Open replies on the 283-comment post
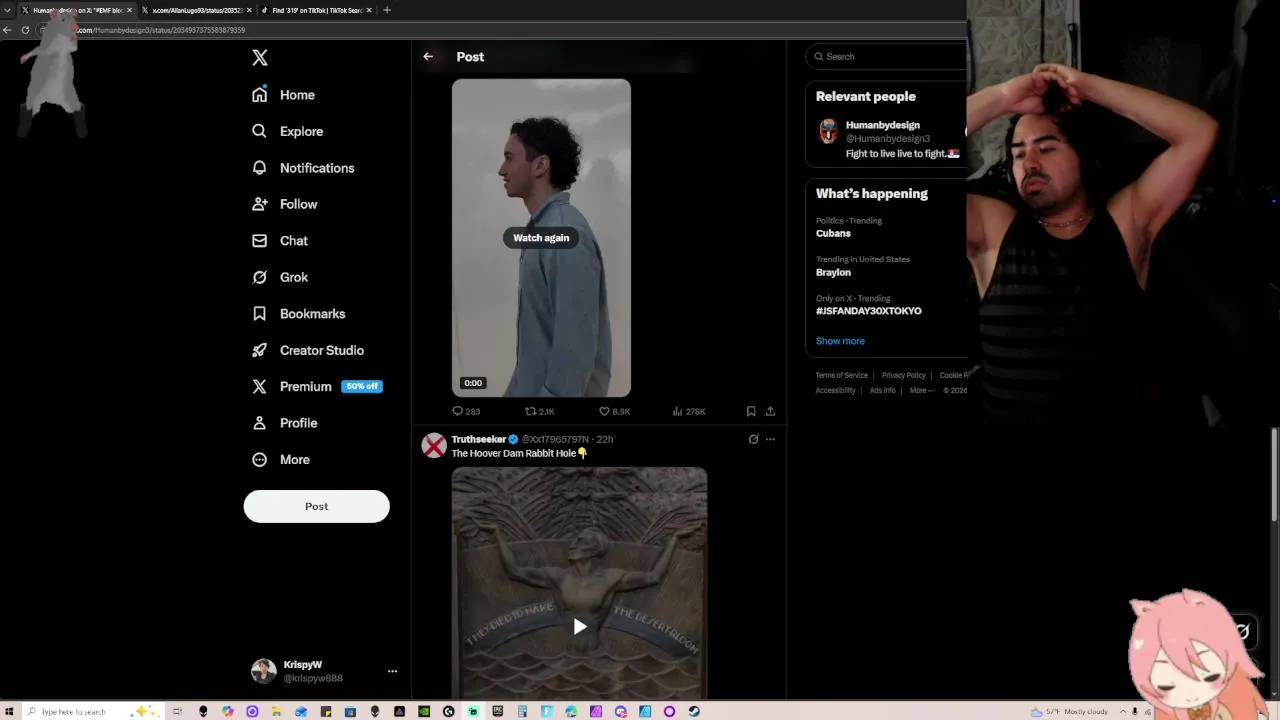Viewport: 1280px width, 720px height. pos(466,411)
